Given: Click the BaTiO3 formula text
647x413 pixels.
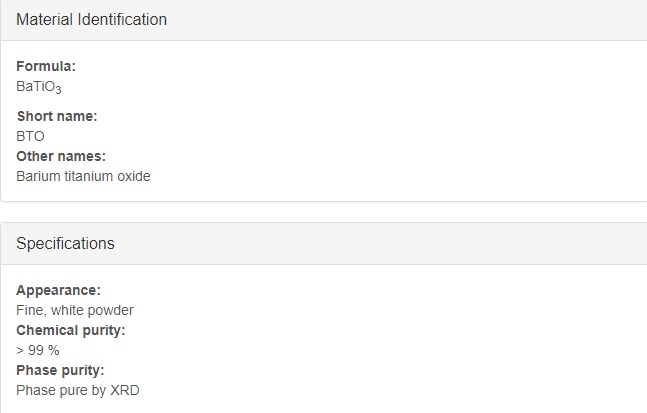Looking at the screenshot, I should pos(39,87).
